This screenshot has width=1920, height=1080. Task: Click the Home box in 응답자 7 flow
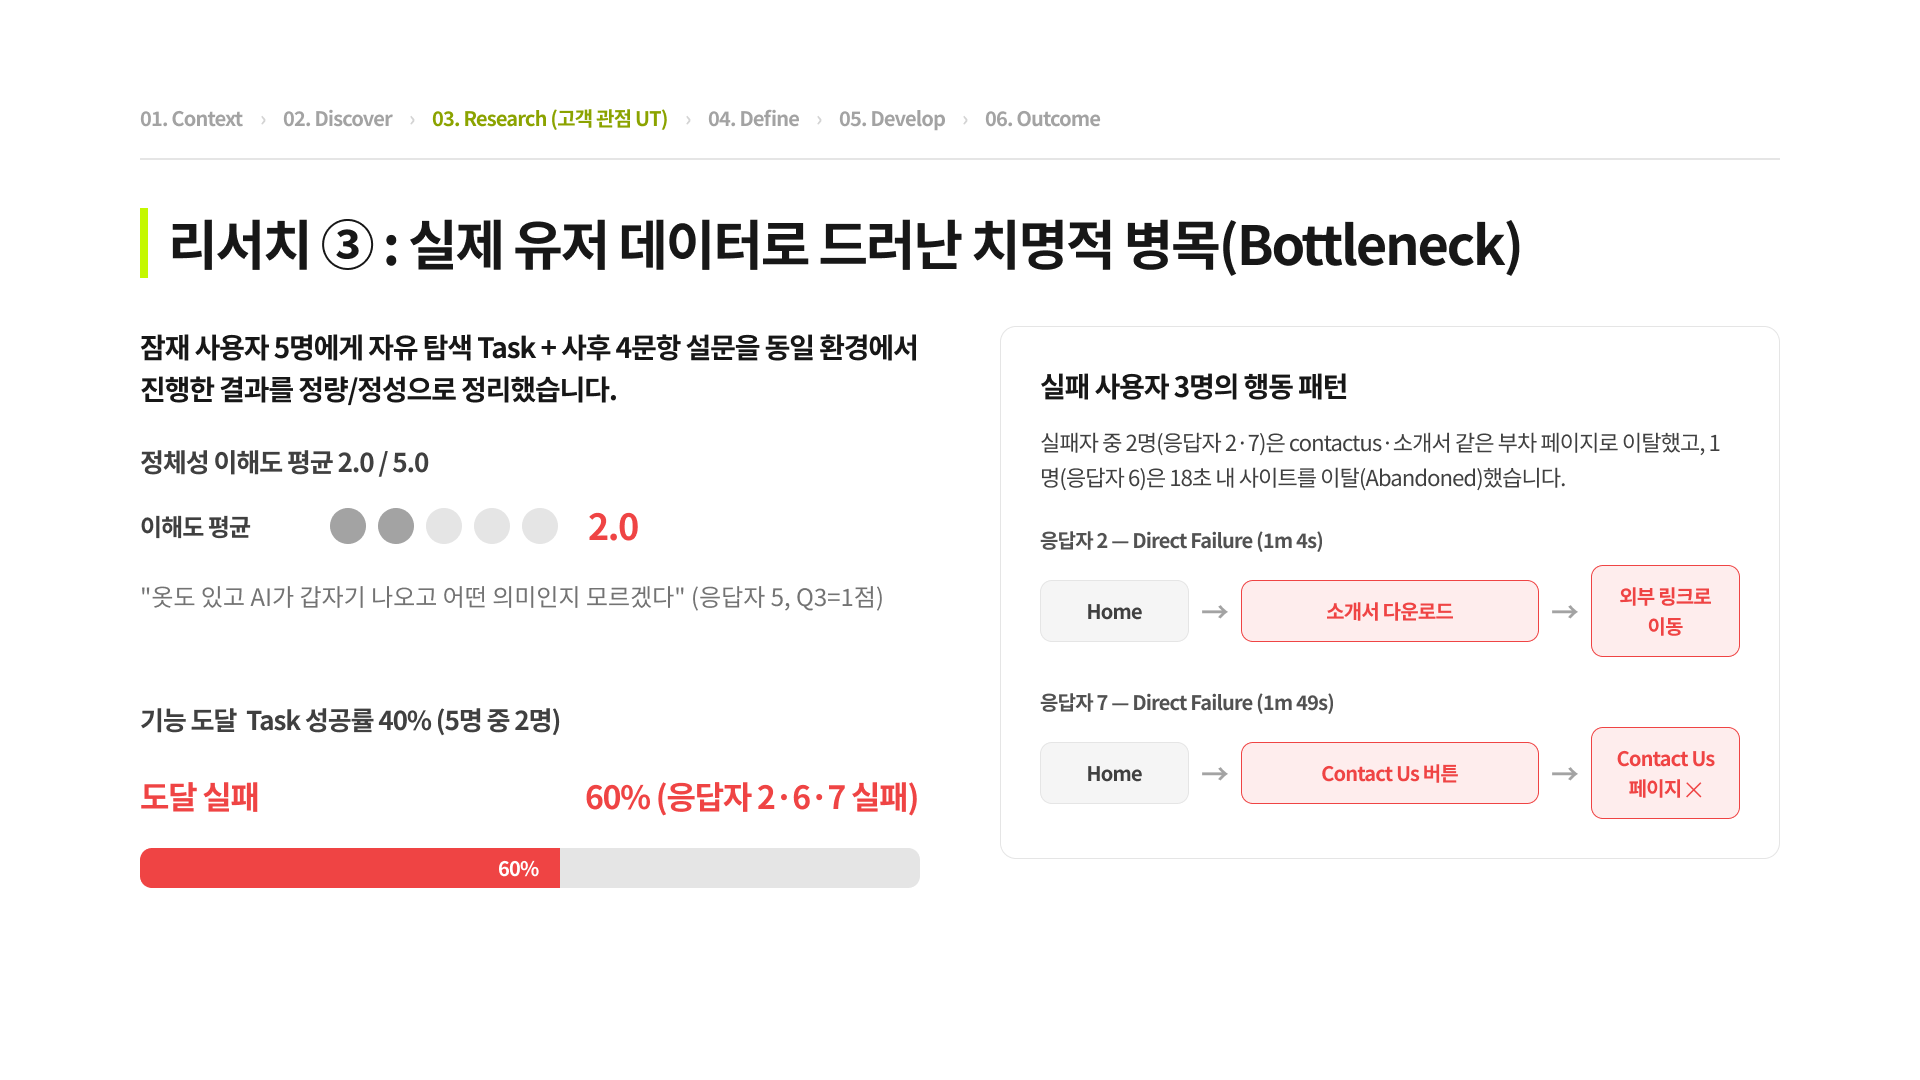click(x=1114, y=773)
